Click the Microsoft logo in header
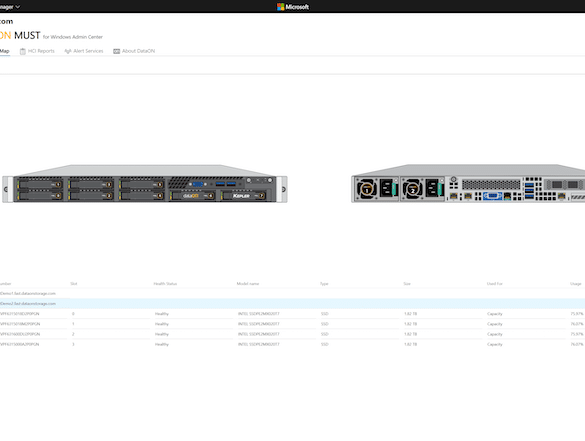The width and height of the screenshot is (585, 441). coord(293,7)
